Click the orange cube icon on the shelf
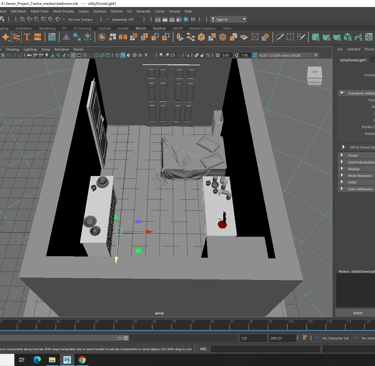 coord(201,37)
